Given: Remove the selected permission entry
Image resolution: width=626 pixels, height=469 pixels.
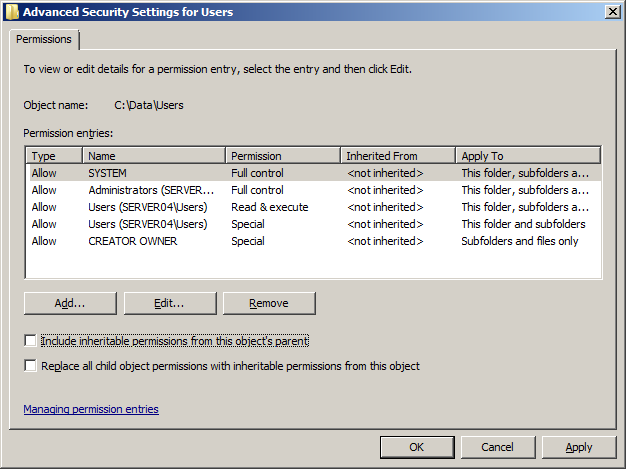Looking at the screenshot, I should 268,303.
